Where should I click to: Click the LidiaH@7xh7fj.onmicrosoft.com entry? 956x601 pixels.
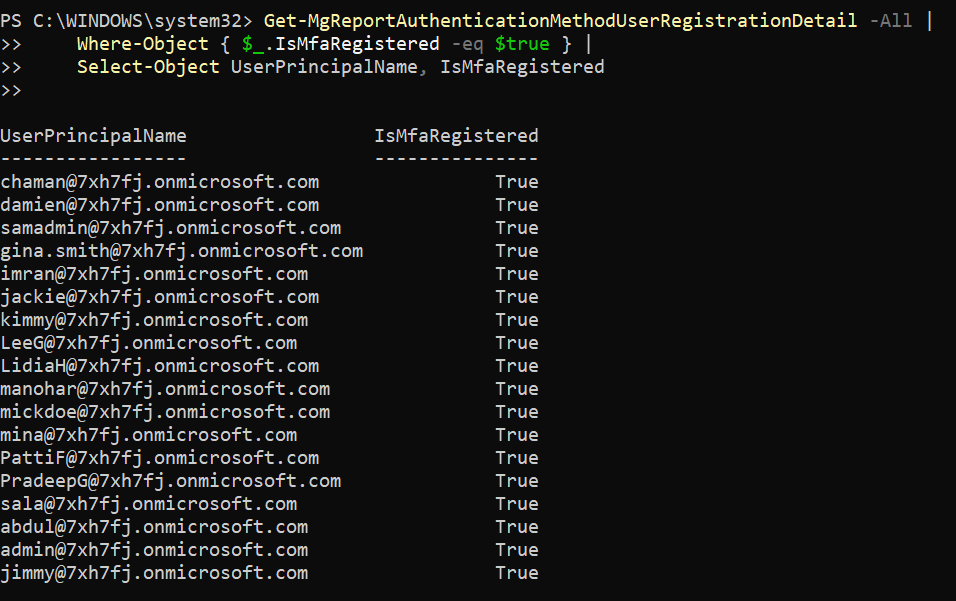(x=160, y=366)
